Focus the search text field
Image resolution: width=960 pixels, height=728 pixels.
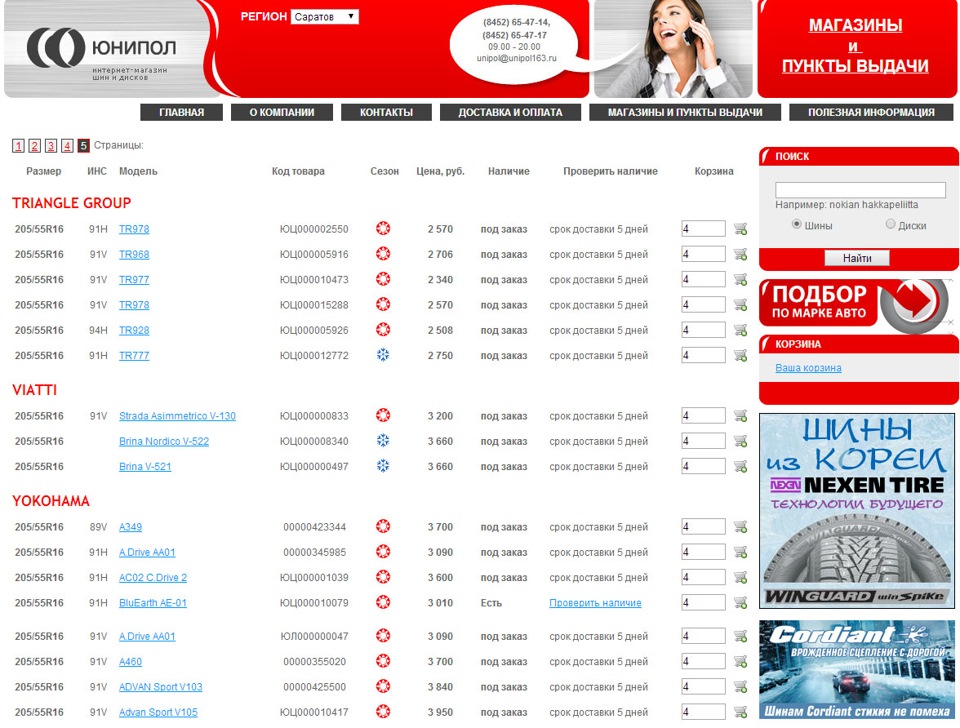(860, 190)
